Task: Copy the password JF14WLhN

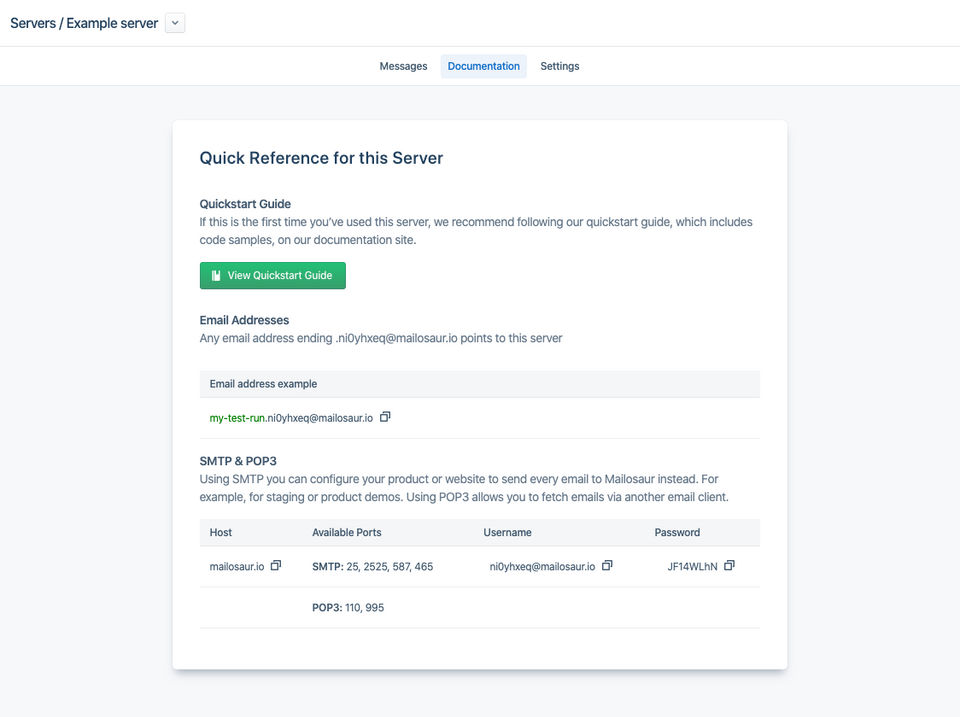Action: (729, 565)
